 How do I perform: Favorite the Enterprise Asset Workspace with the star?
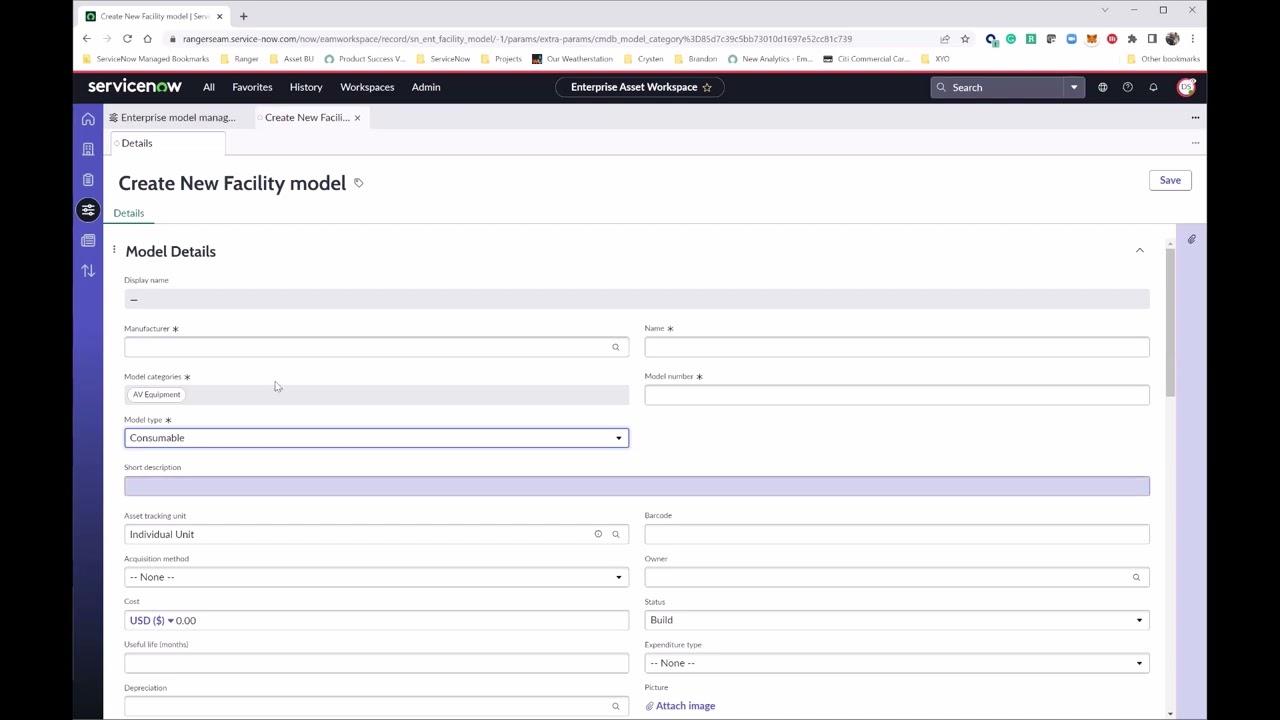point(707,87)
